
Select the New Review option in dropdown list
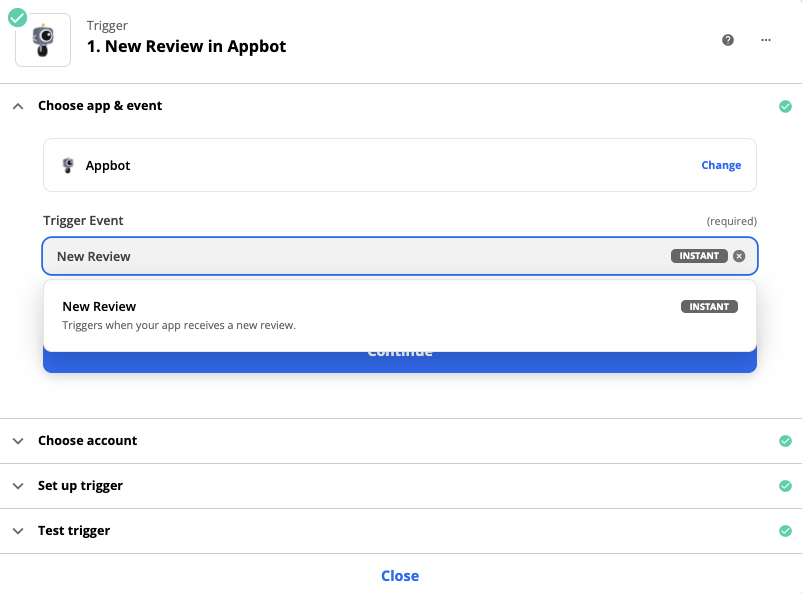399,315
